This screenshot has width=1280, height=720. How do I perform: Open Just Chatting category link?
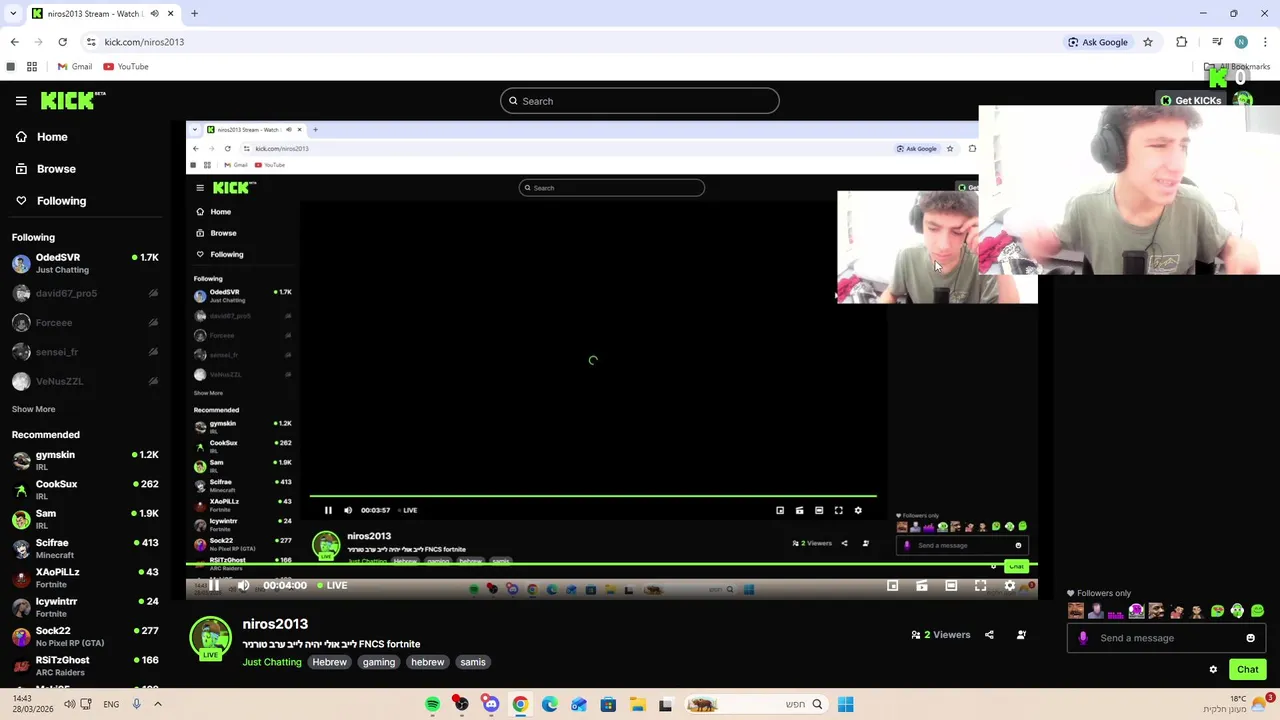272,662
